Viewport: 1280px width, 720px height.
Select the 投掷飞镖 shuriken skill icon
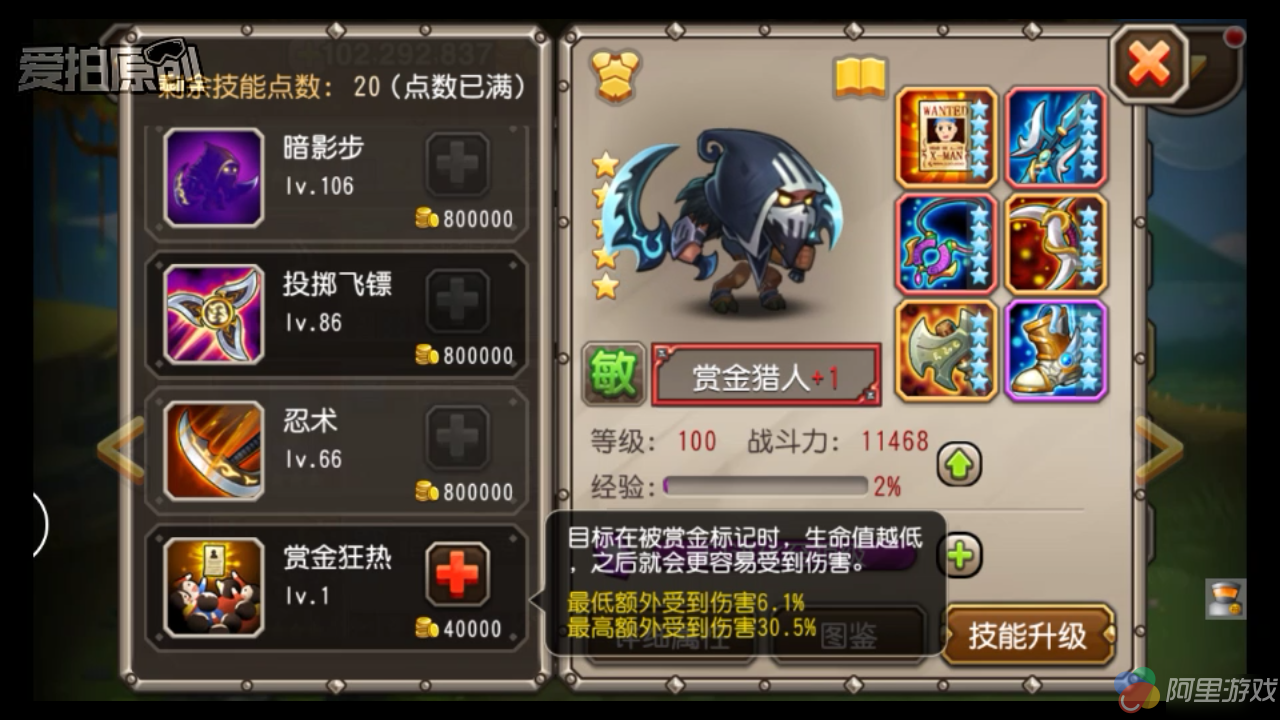[x=214, y=314]
